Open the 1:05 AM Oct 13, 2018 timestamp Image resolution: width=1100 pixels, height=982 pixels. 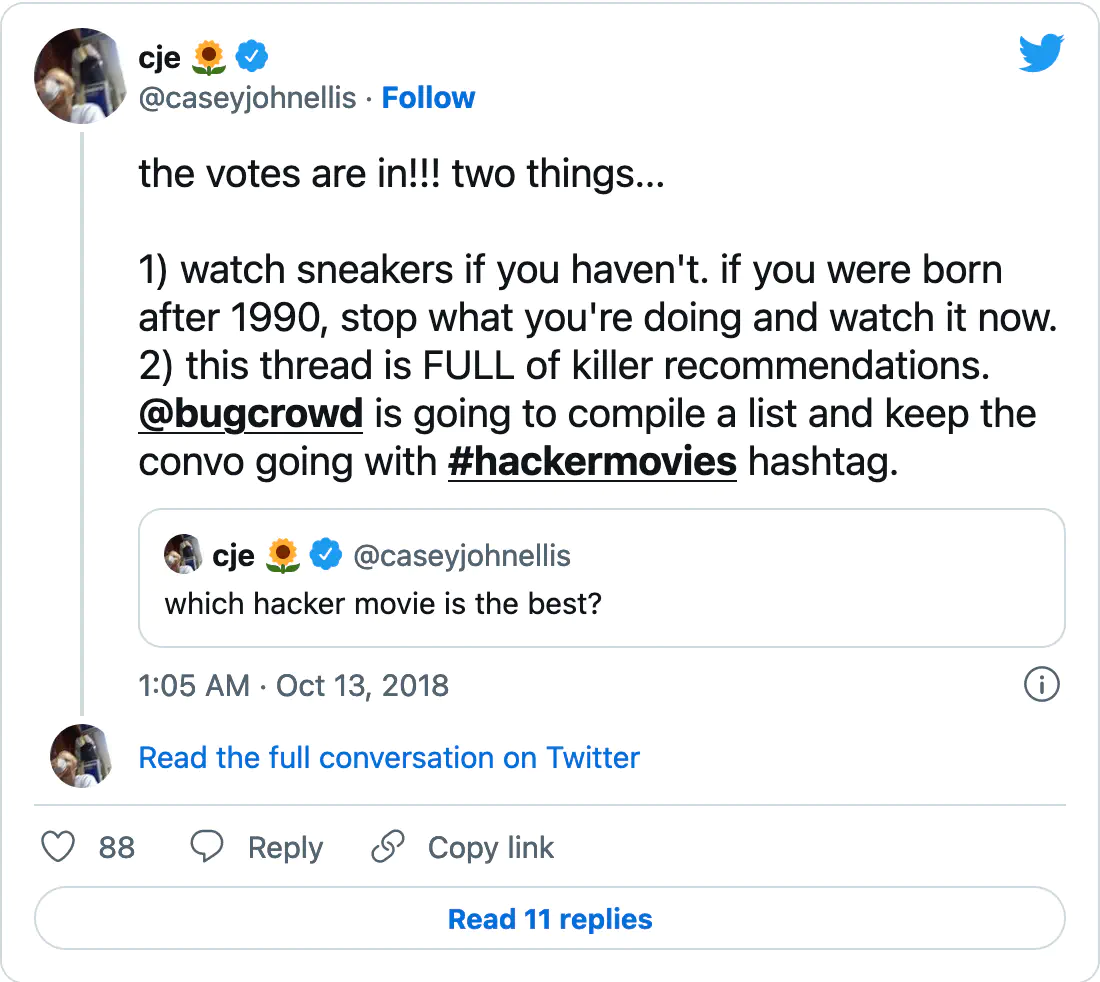293,685
